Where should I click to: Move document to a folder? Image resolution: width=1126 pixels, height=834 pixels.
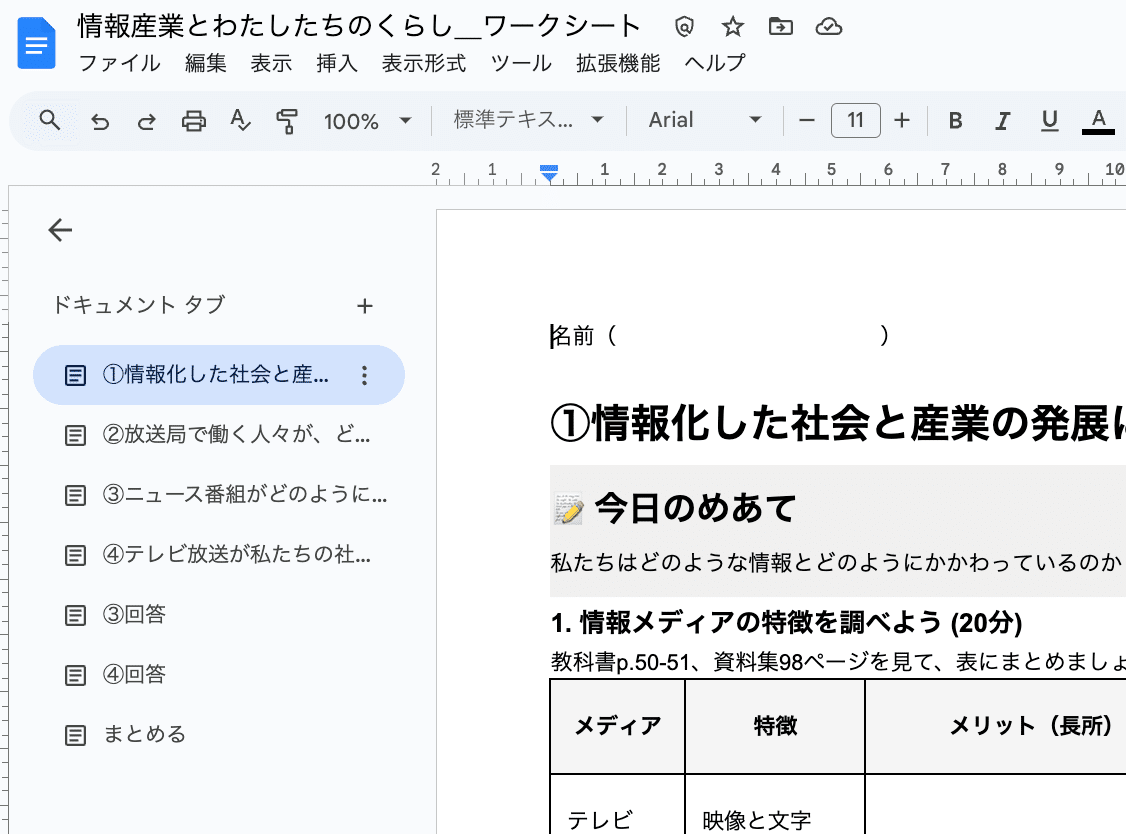781,27
